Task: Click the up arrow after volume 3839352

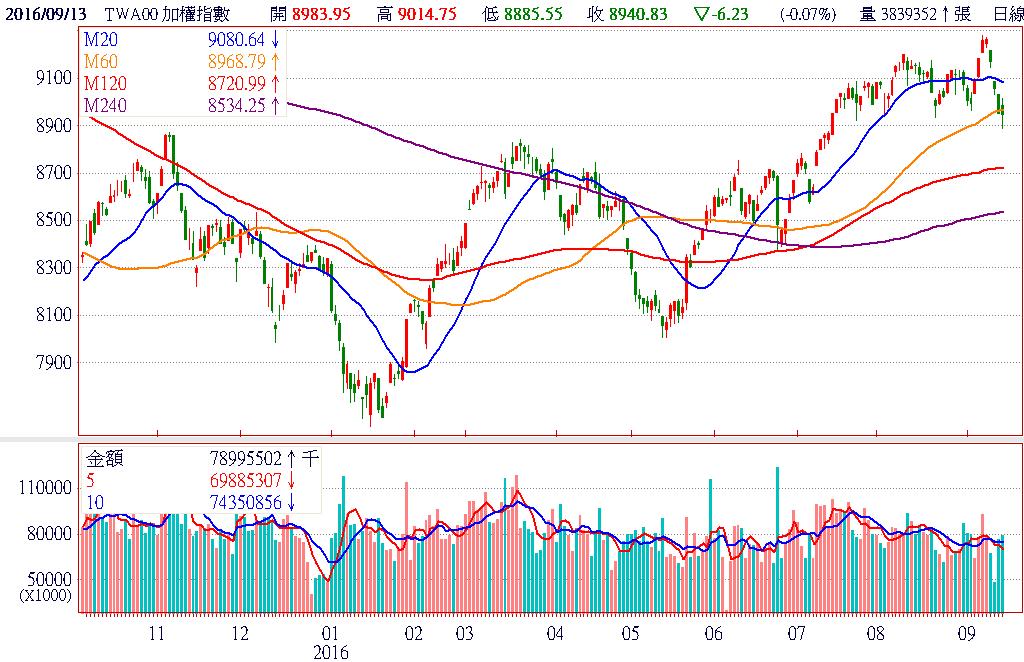Action: (x=945, y=14)
